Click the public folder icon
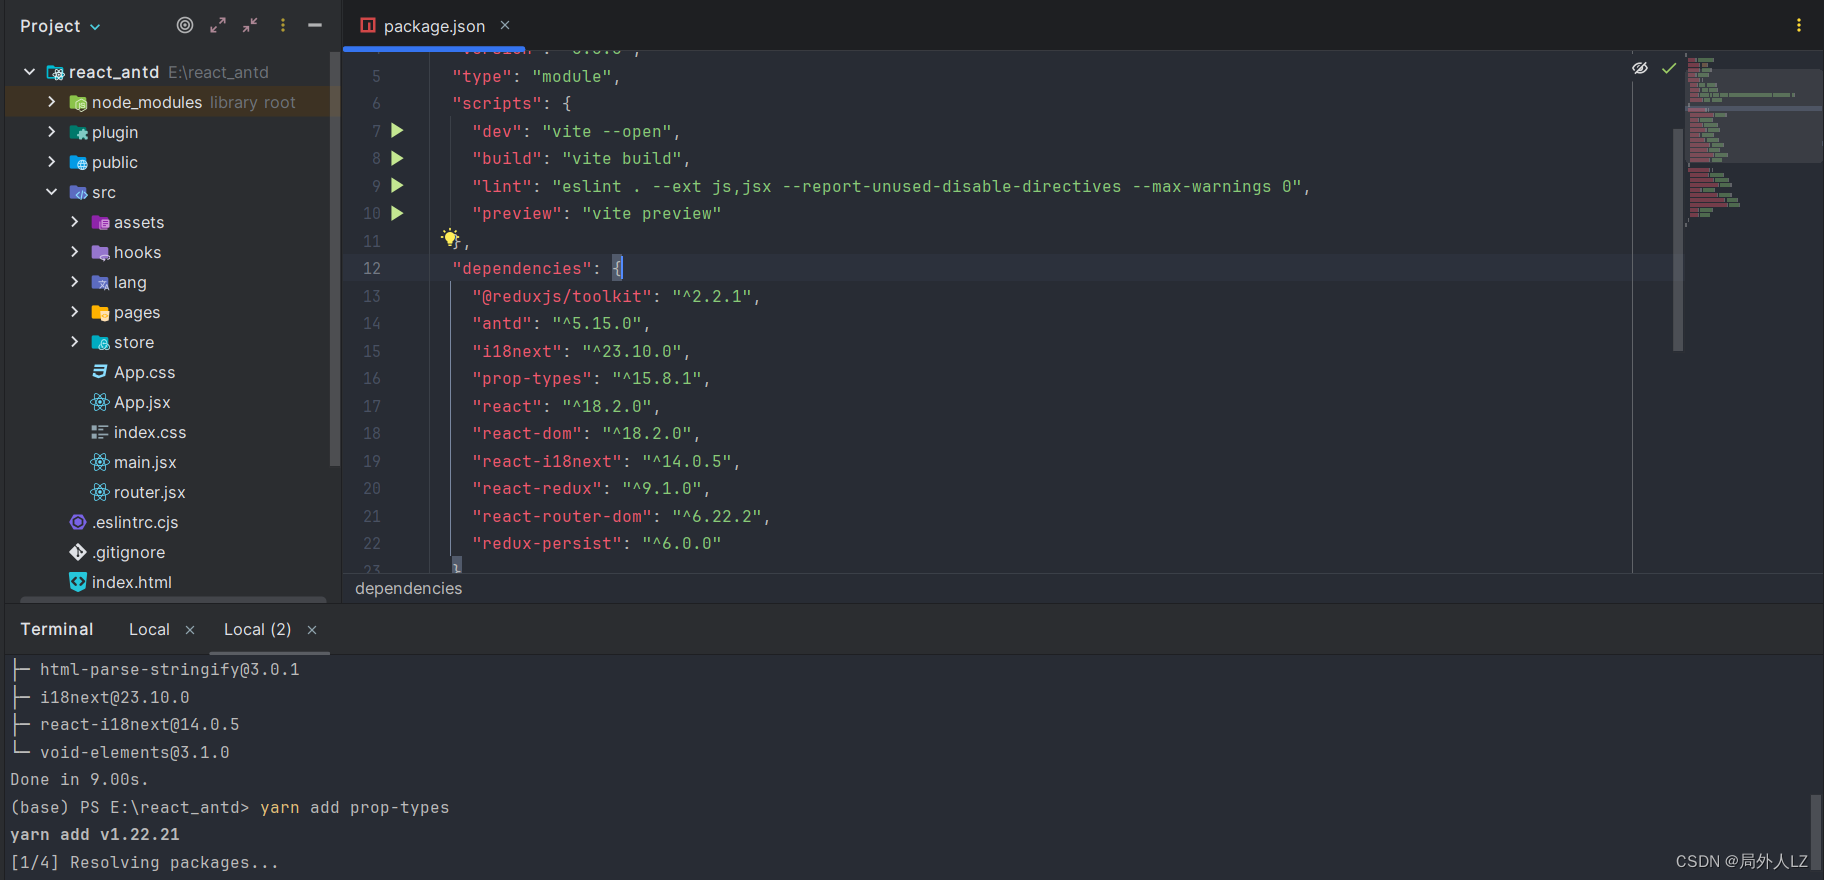Image resolution: width=1824 pixels, height=880 pixels. point(78,162)
